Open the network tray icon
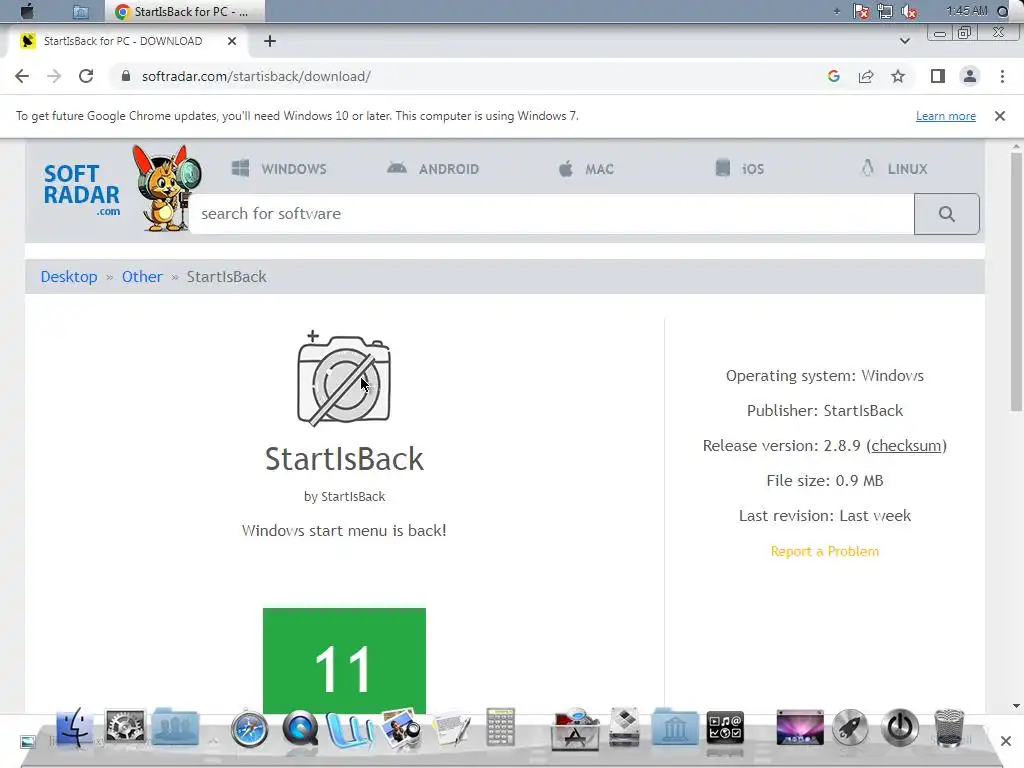 pos(885,11)
